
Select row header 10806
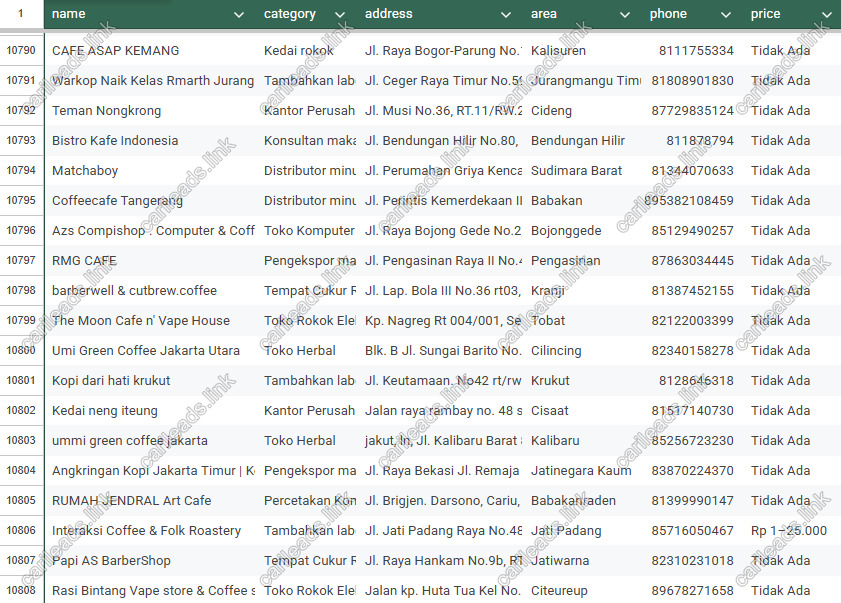point(21,530)
